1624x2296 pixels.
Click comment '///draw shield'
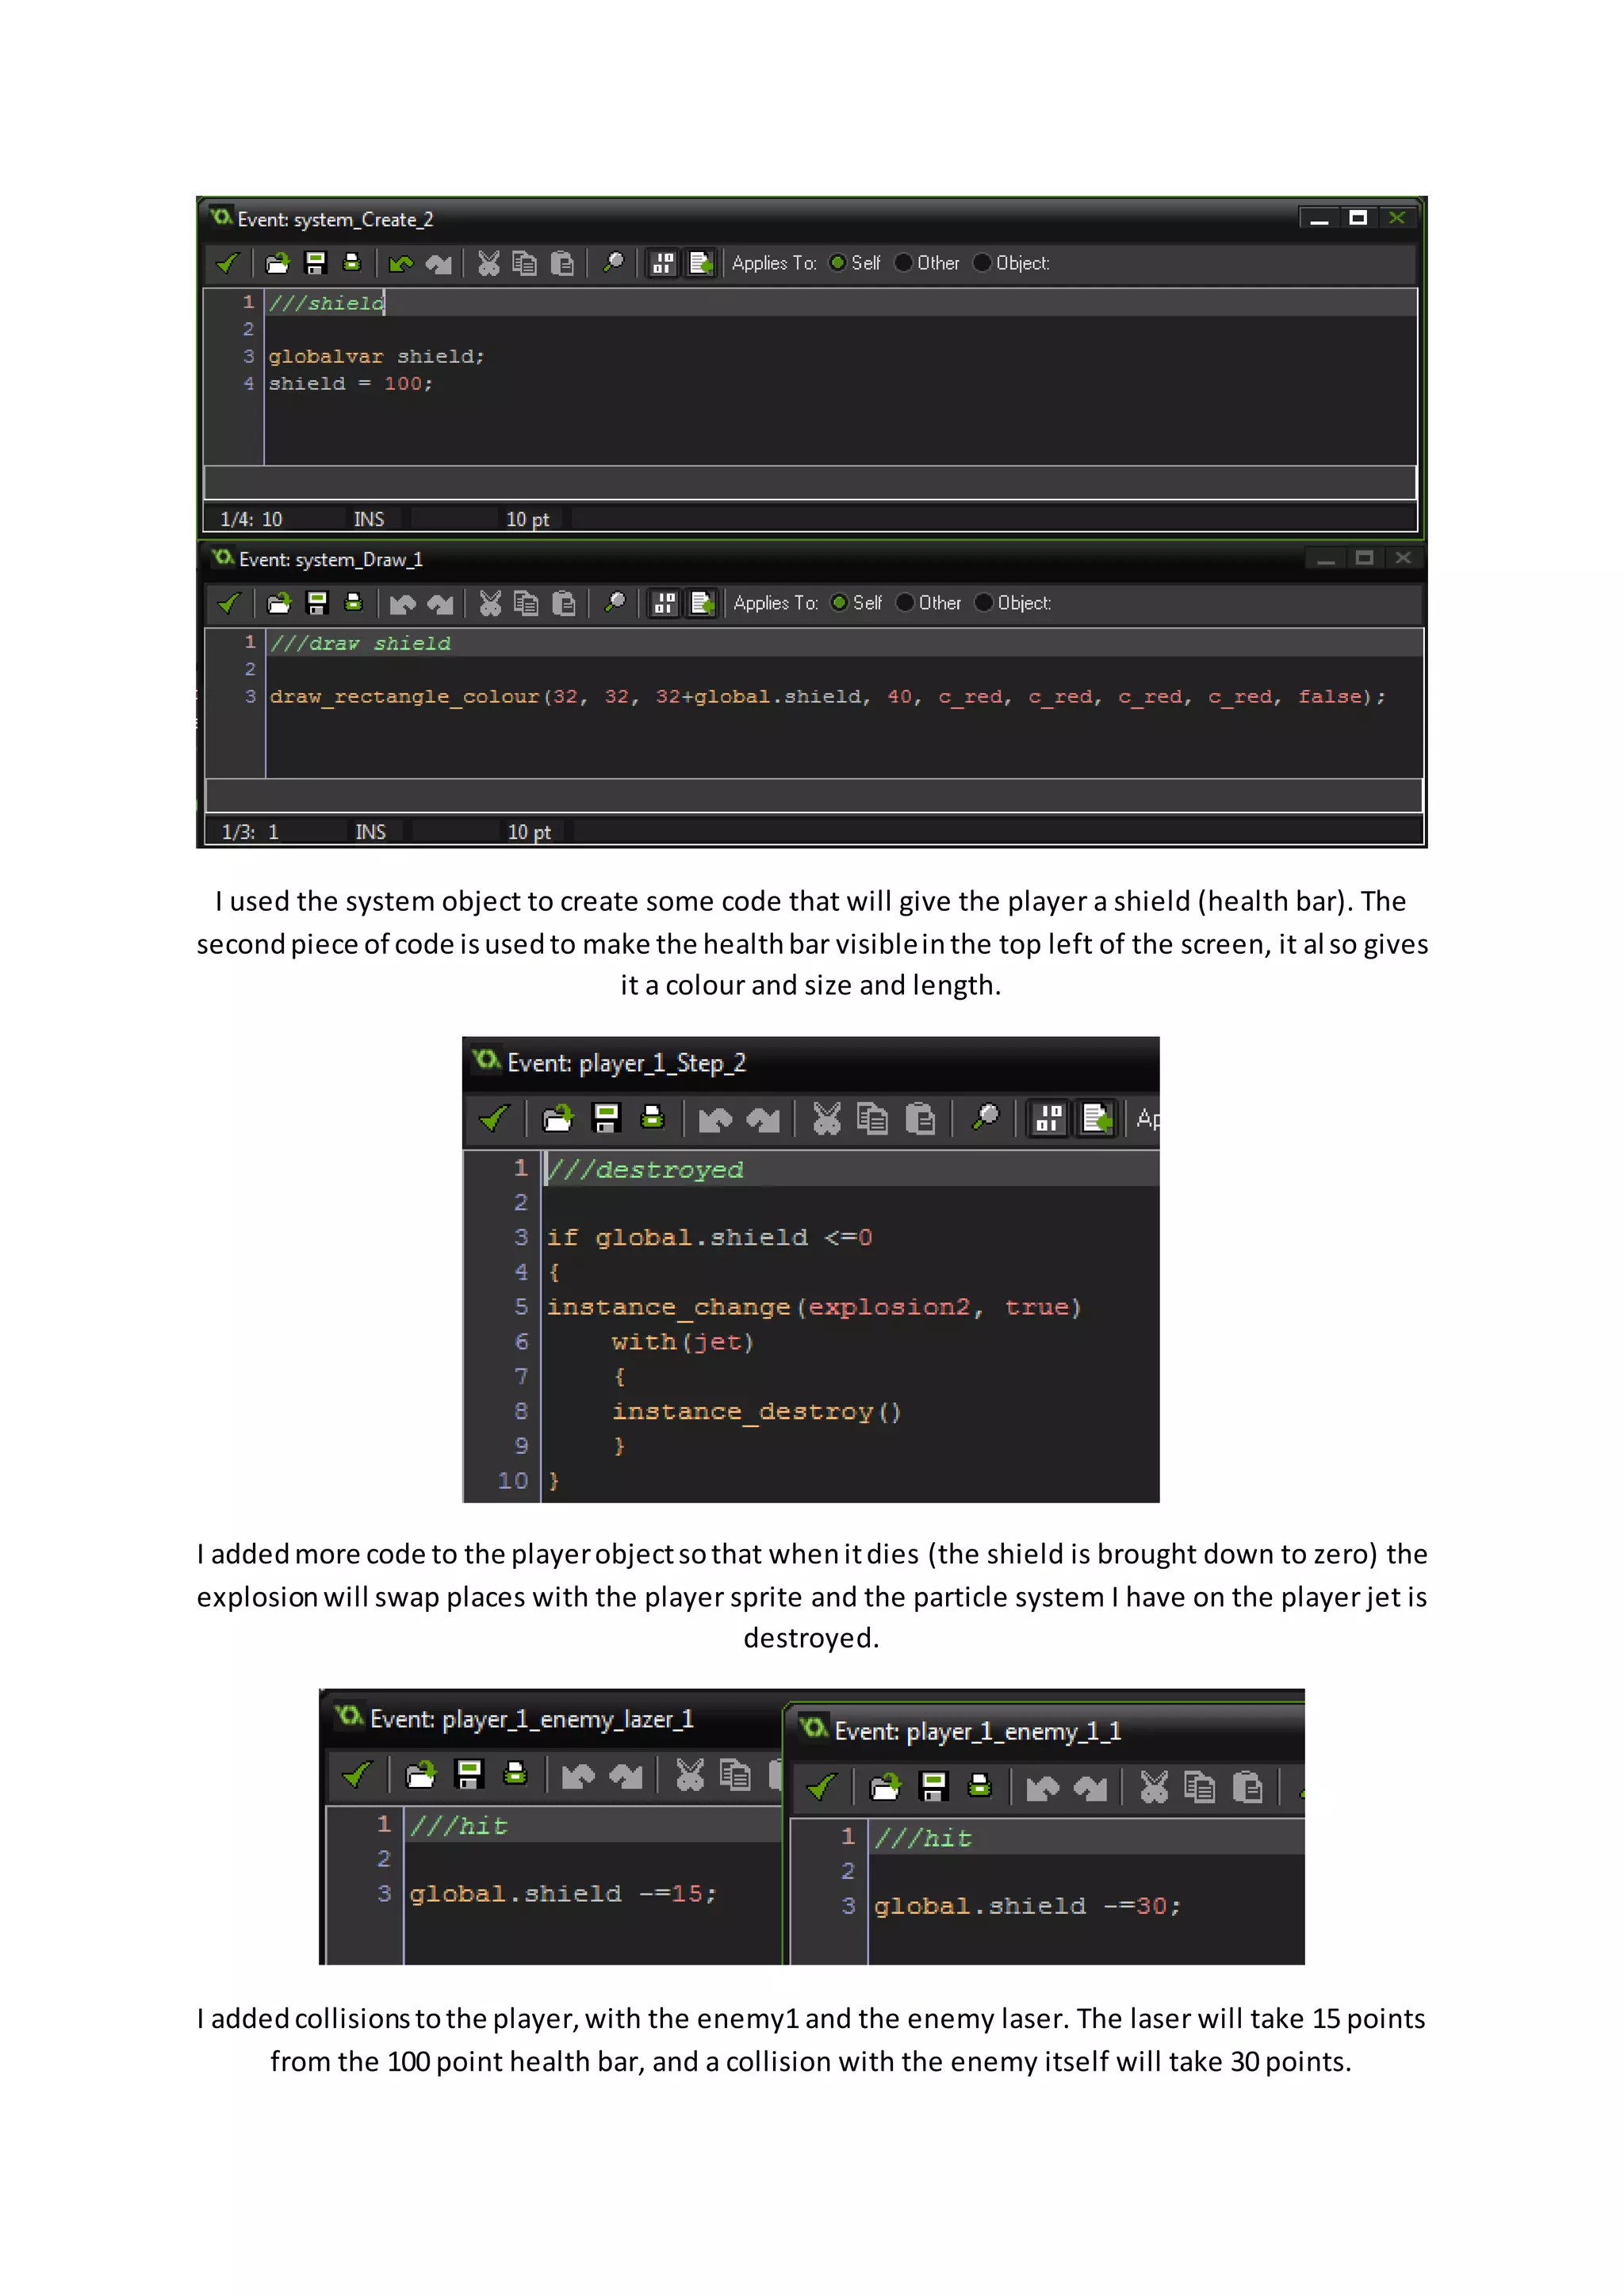point(360,644)
